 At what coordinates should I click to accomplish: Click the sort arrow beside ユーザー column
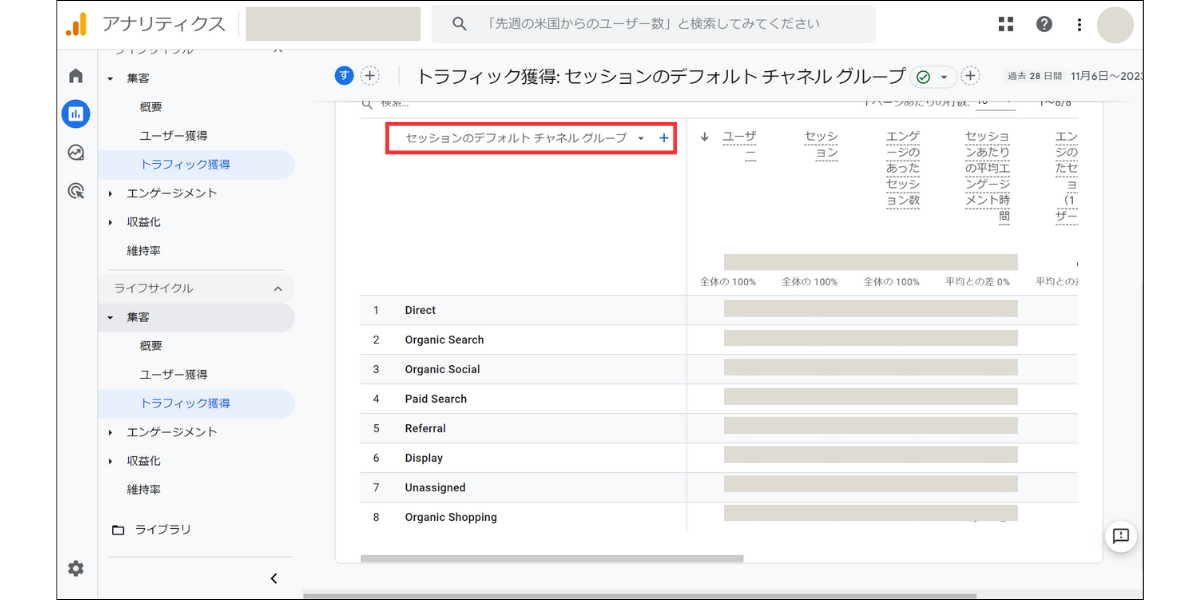click(x=705, y=138)
